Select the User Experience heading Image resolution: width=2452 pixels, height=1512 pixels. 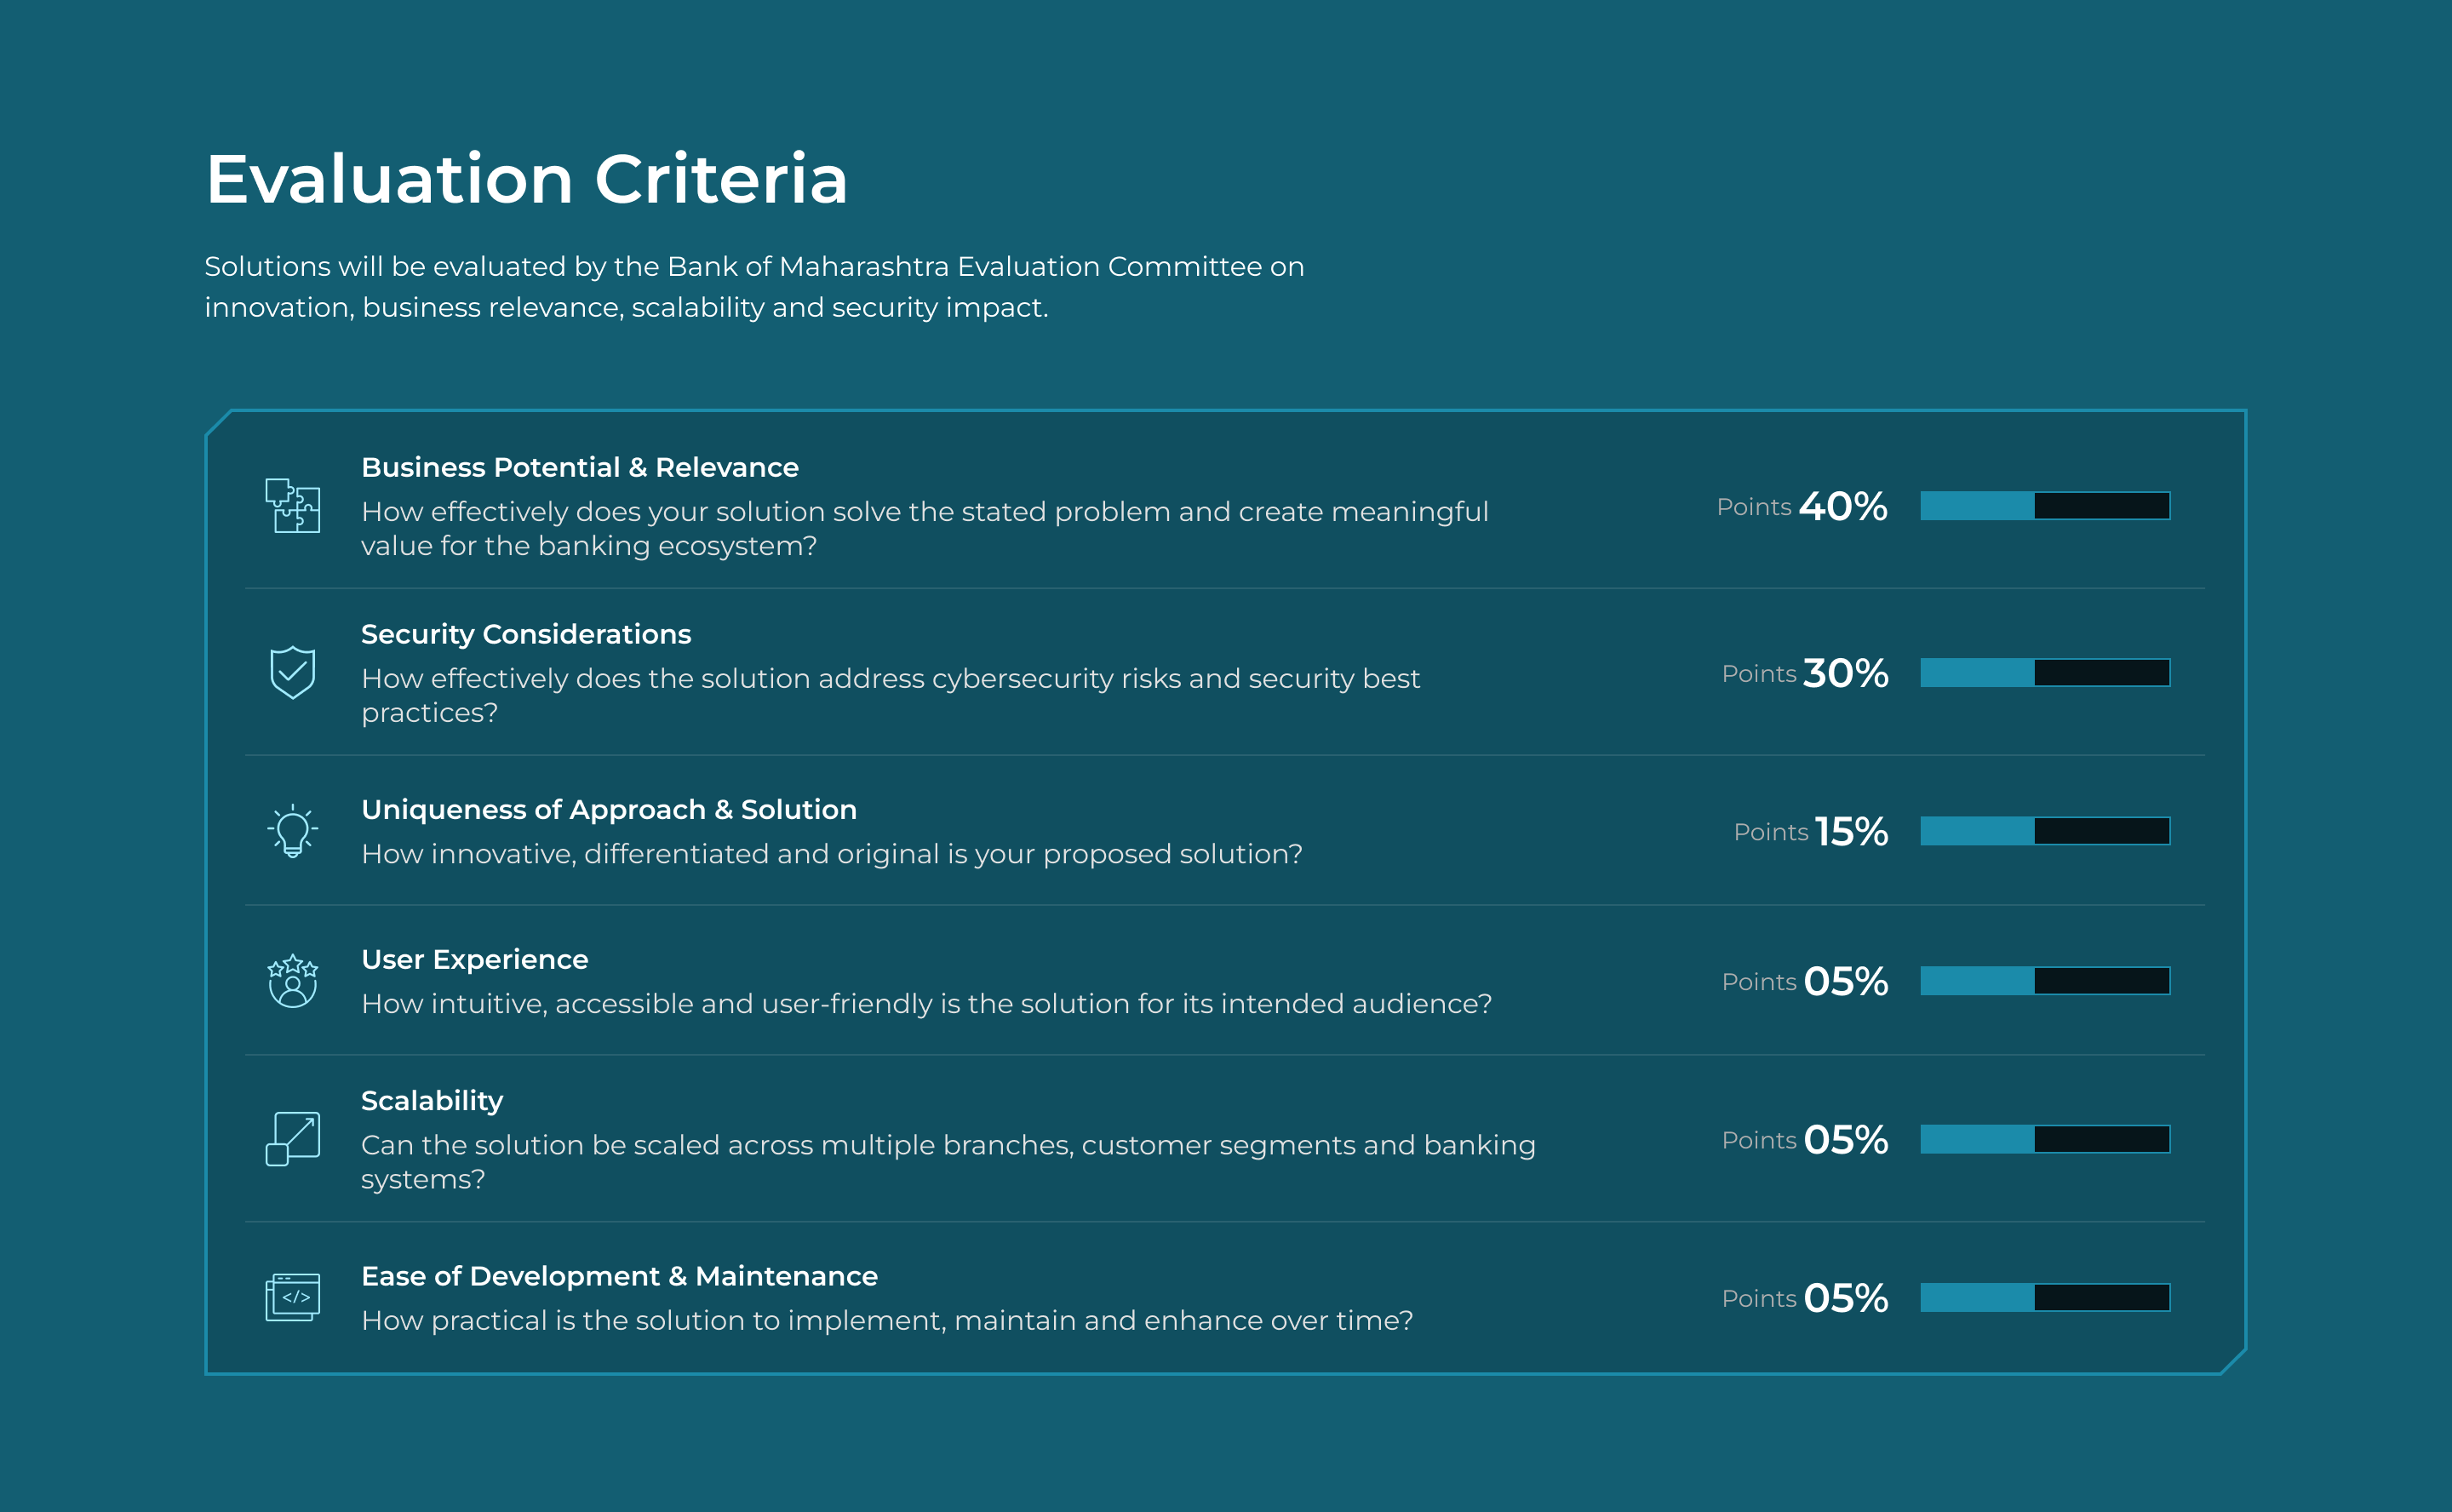pos(475,960)
